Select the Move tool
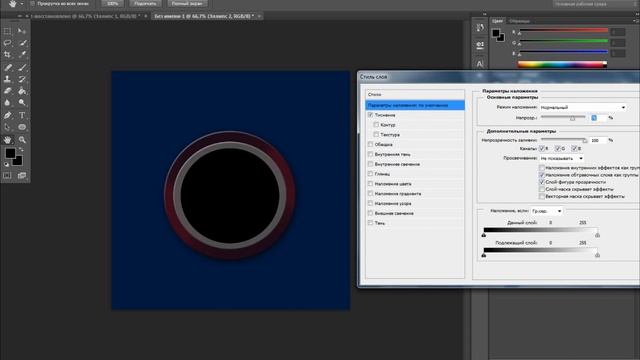The image size is (640, 360). click(x=22, y=31)
